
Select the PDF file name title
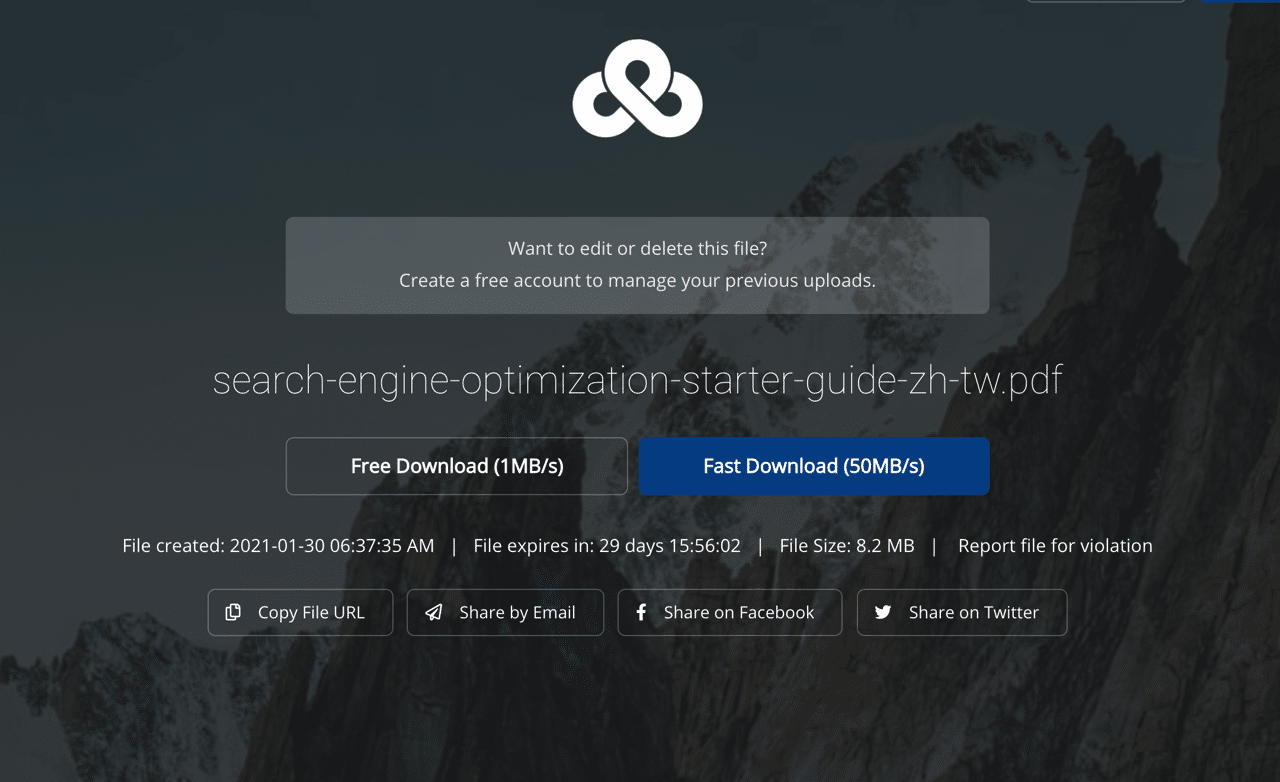point(637,380)
